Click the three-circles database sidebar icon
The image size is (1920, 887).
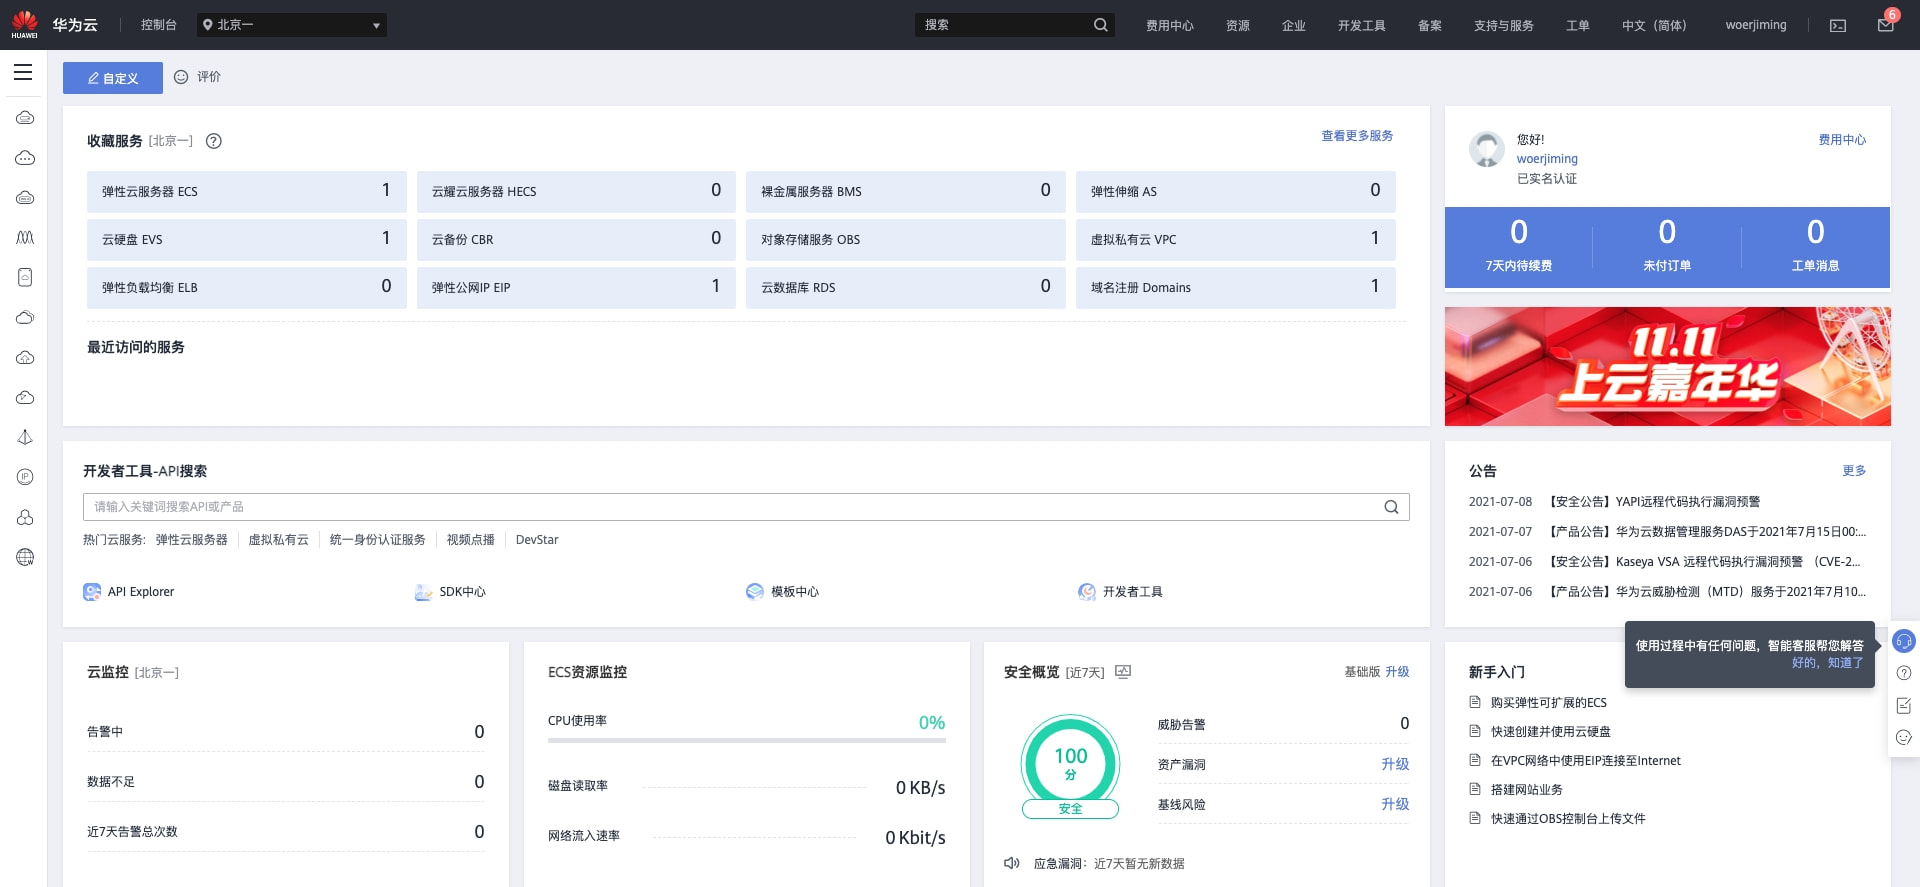point(25,518)
